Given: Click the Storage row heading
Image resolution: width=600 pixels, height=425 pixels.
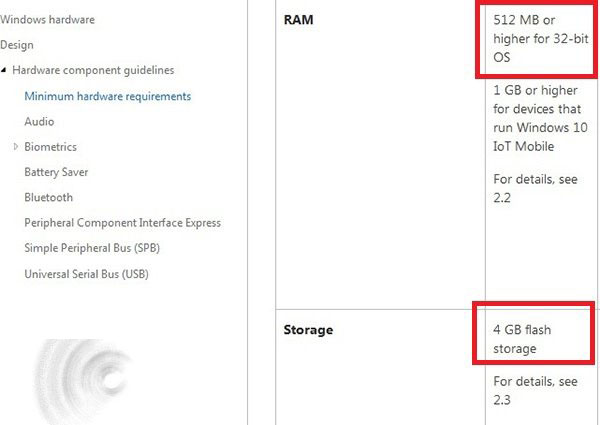Looking at the screenshot, I should pos(308,330).
